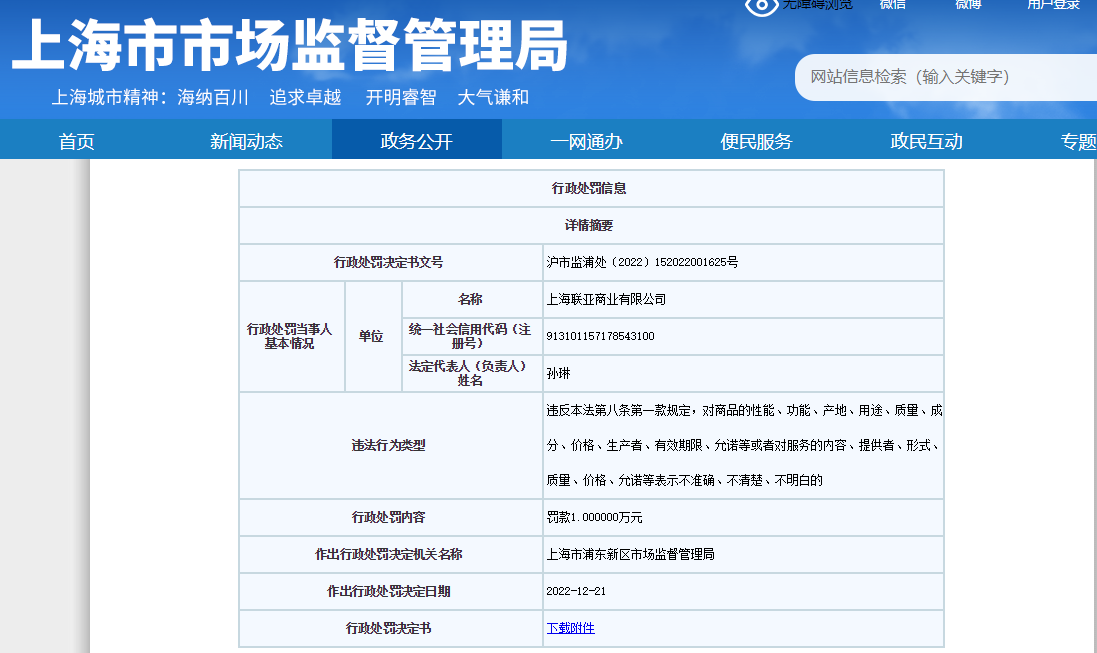Open the 微信 link in header
Viewport: 1097px width, 653px height.
(x=892, y=5)
